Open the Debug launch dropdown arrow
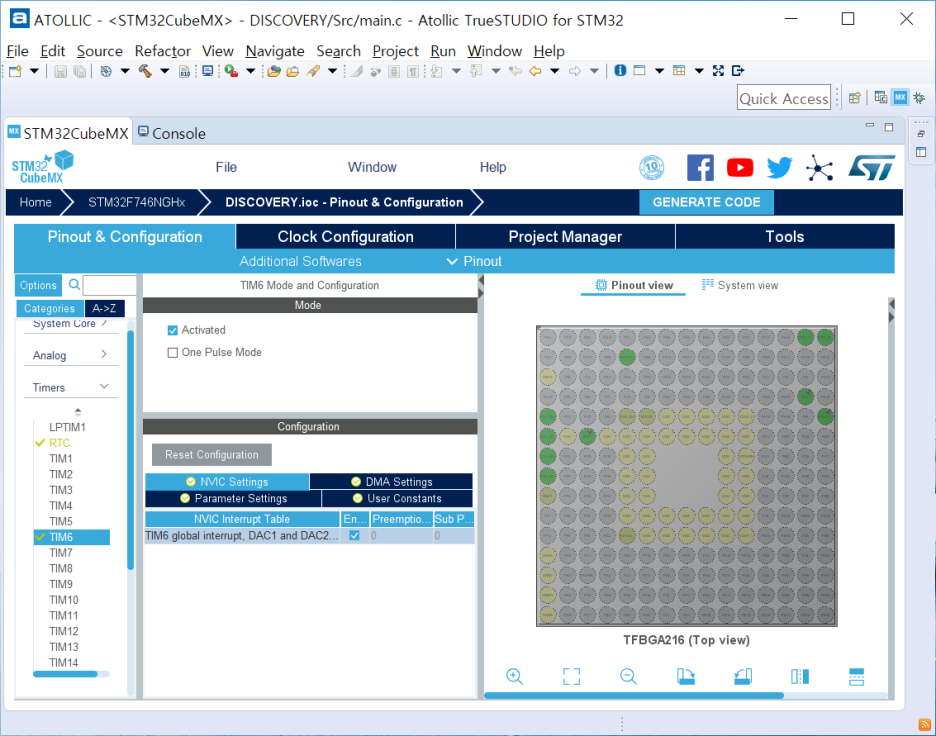This screenshot has width=936, height=736. tap(251, 71)
